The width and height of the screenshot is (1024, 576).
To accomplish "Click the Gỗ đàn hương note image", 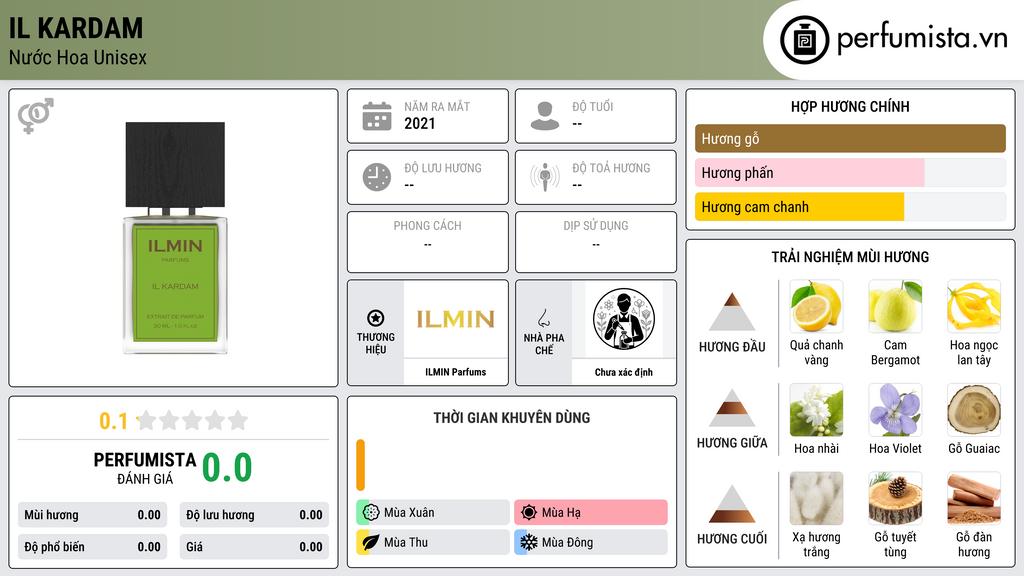I will 974,499.
